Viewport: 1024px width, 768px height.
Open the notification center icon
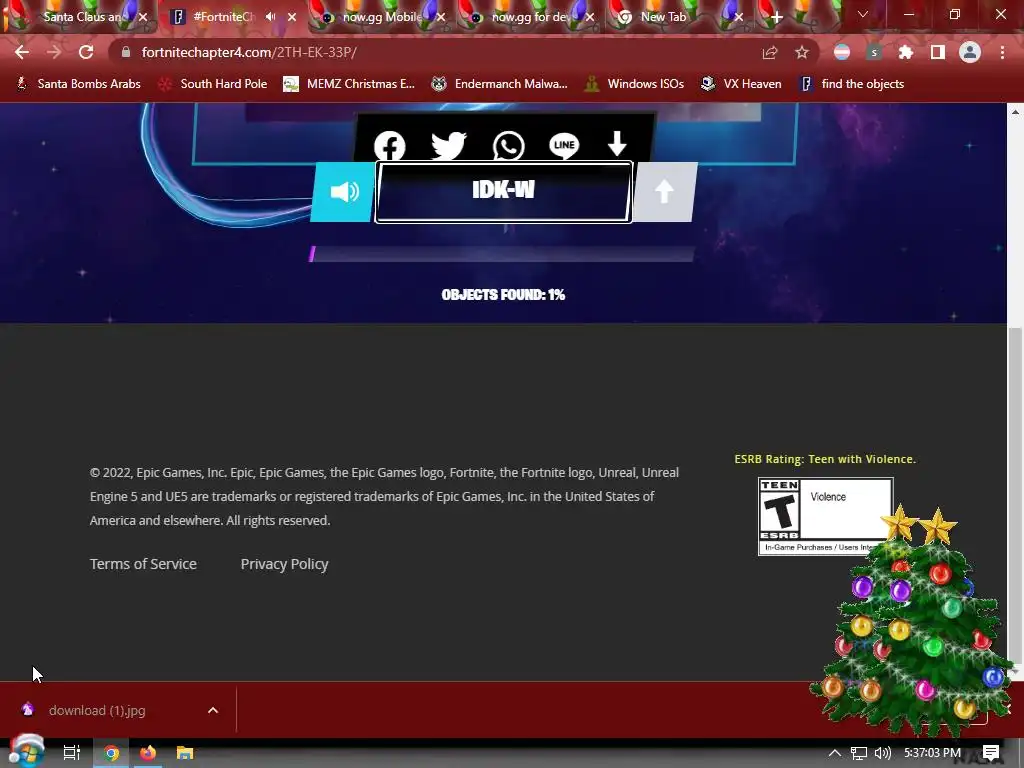tap(991, 752)
